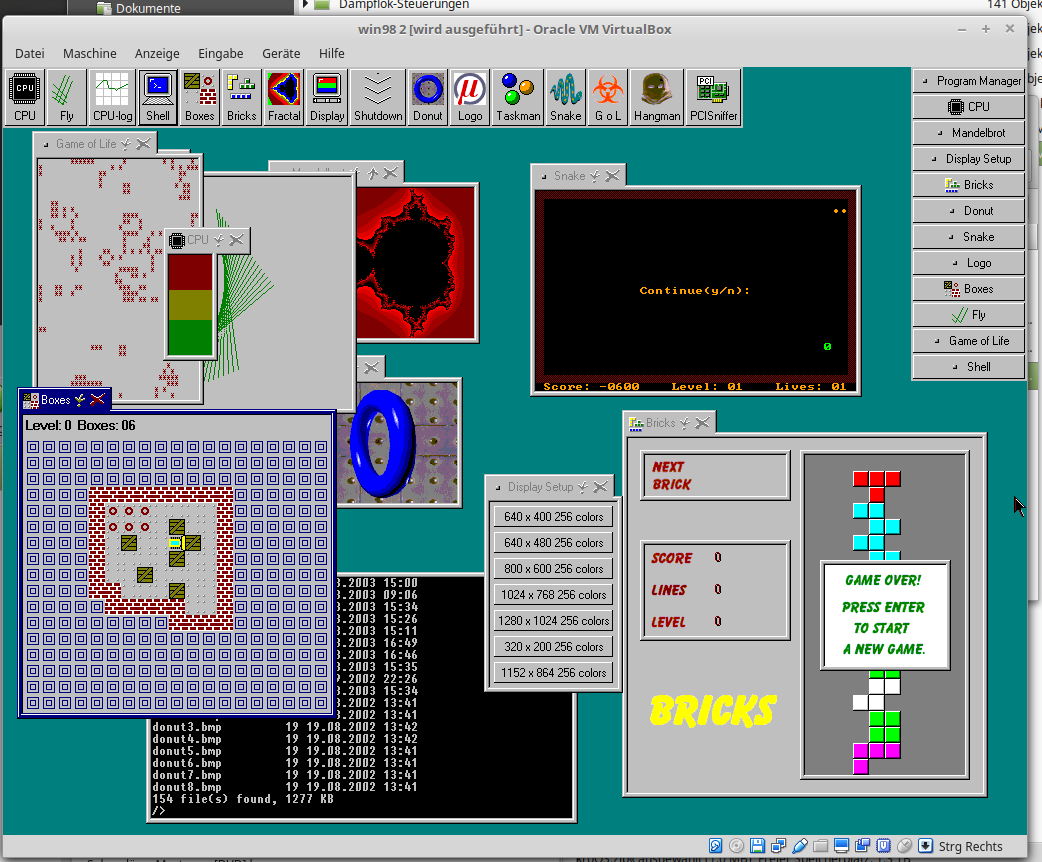Open the G o L biohazard icon
This screenshot has width=1042, height=862.
coord(608,97)
